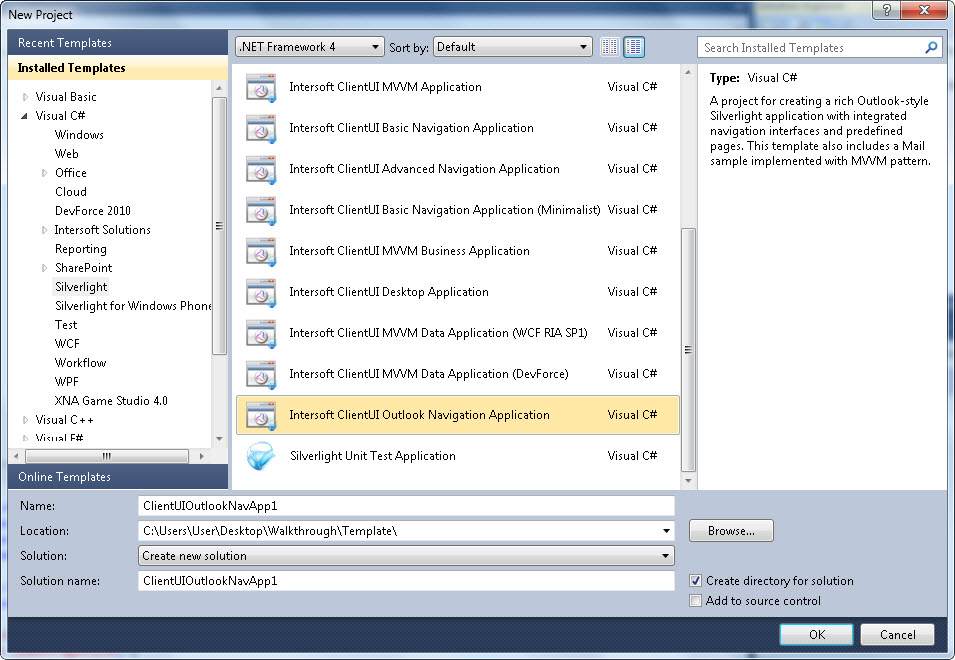Enable Add to source control checkbox
Image resolution: width=955 pixels, height=660 pixels.
(x=696, y=601)
